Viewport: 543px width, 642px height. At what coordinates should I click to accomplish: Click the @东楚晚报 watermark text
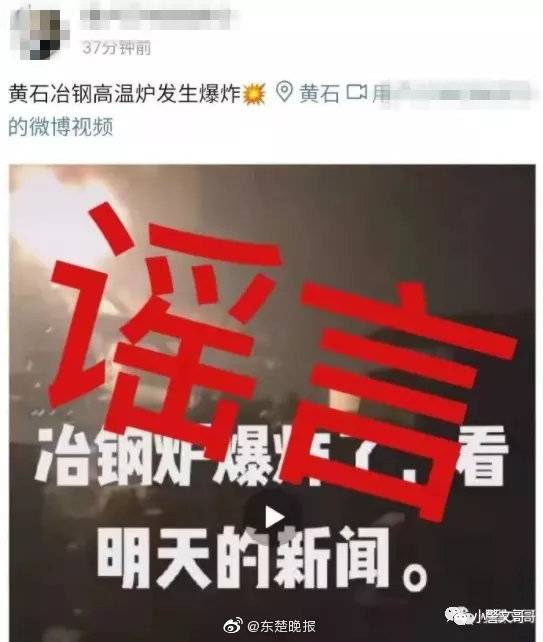pyautogui.click(x=281, y=626)
